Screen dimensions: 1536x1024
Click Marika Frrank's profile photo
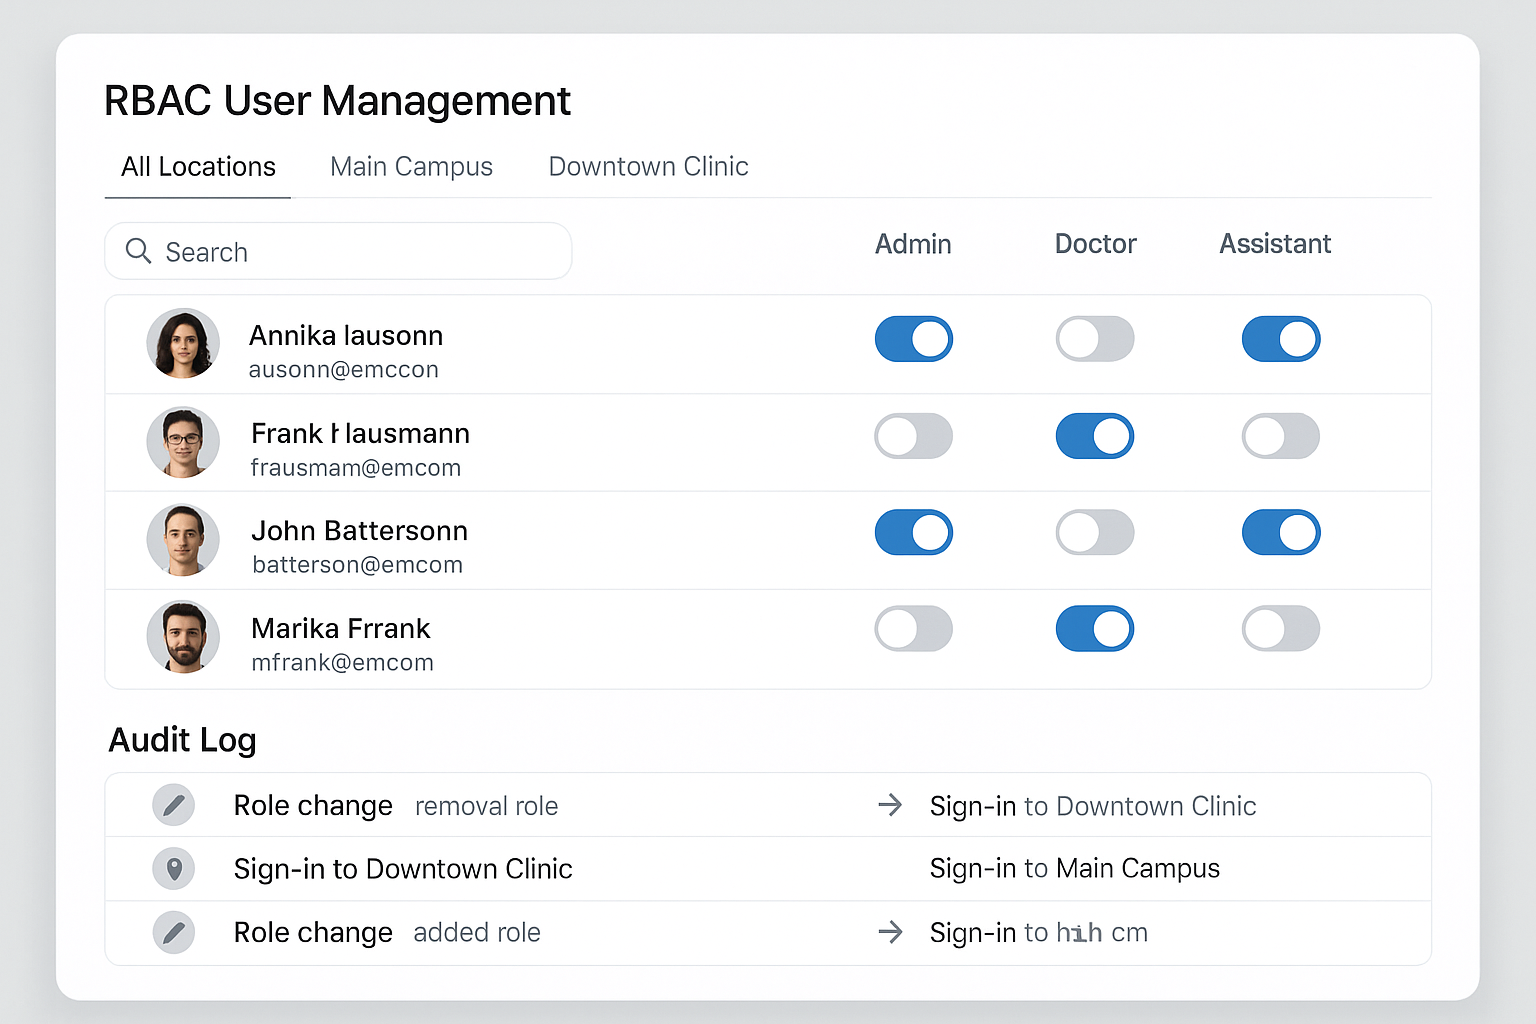[183, 637]
